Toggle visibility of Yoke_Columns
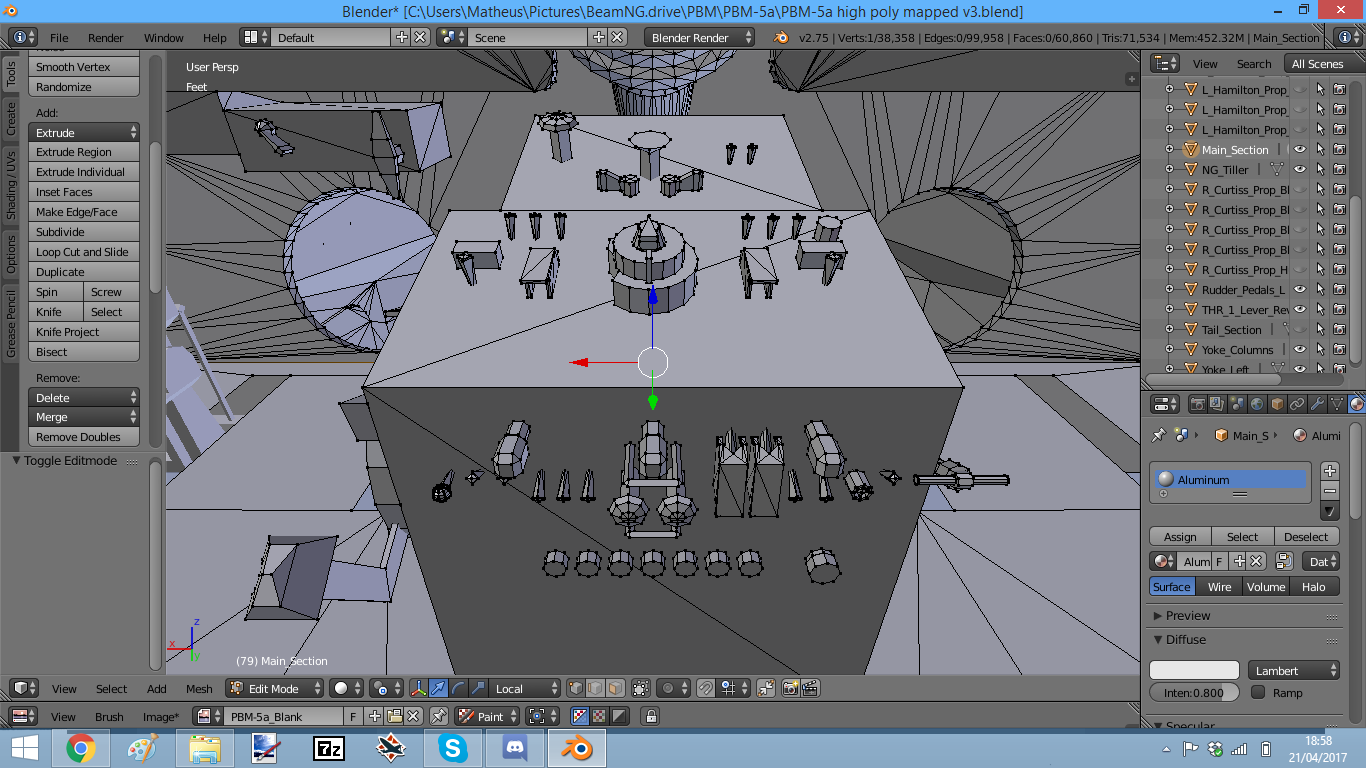Viewport: 1366px width, 768px height. pos(1300,349)
